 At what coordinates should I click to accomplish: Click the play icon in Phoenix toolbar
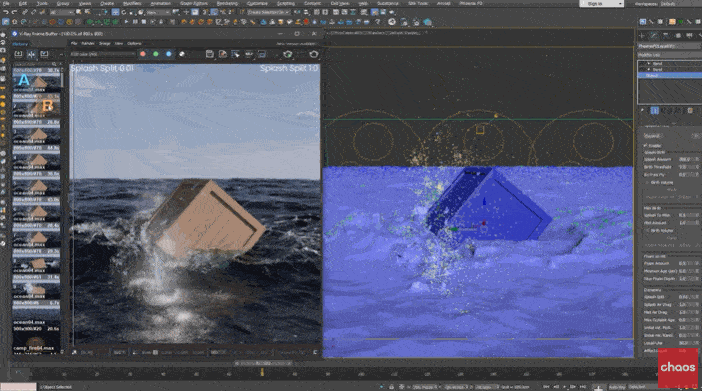(127, 21)
